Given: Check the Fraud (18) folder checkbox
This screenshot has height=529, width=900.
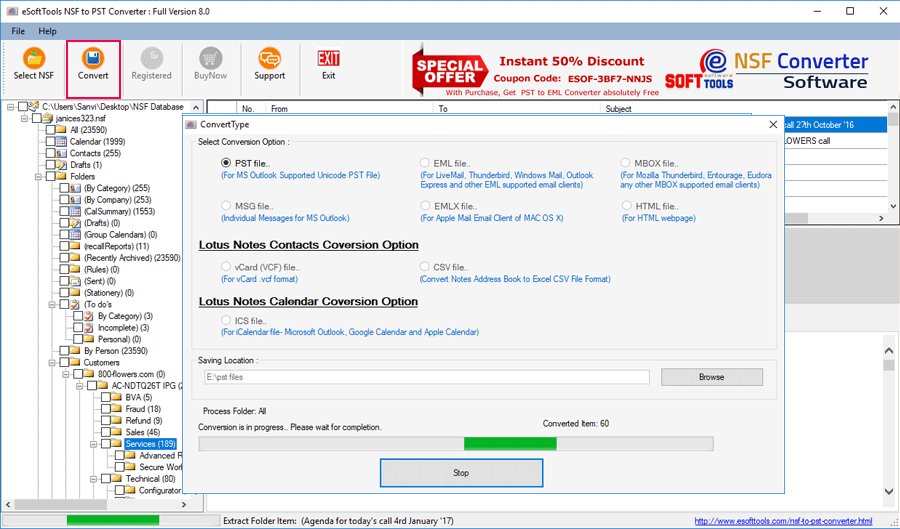Looking at the screenshot, I should (x=106, y=409).
